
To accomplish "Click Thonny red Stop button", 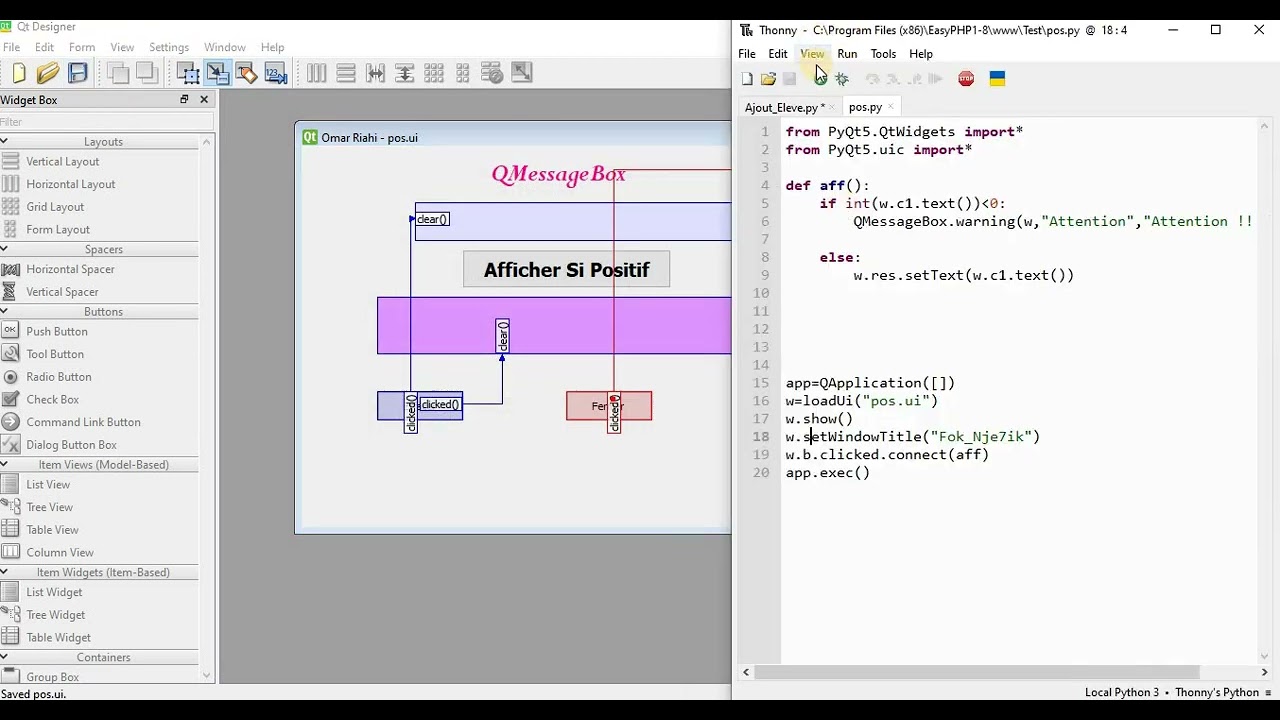I will (966, 79).
